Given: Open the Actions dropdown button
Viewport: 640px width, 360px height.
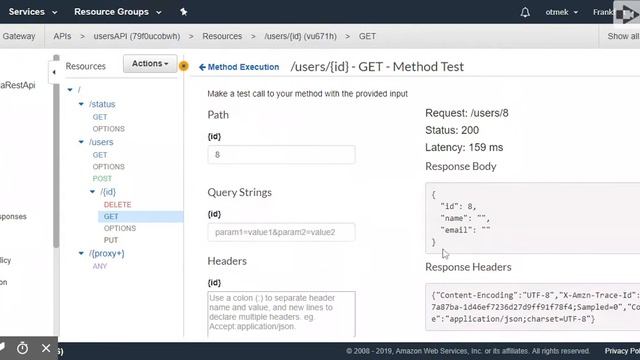Looking at the screenshot, I should pos(150,64).
